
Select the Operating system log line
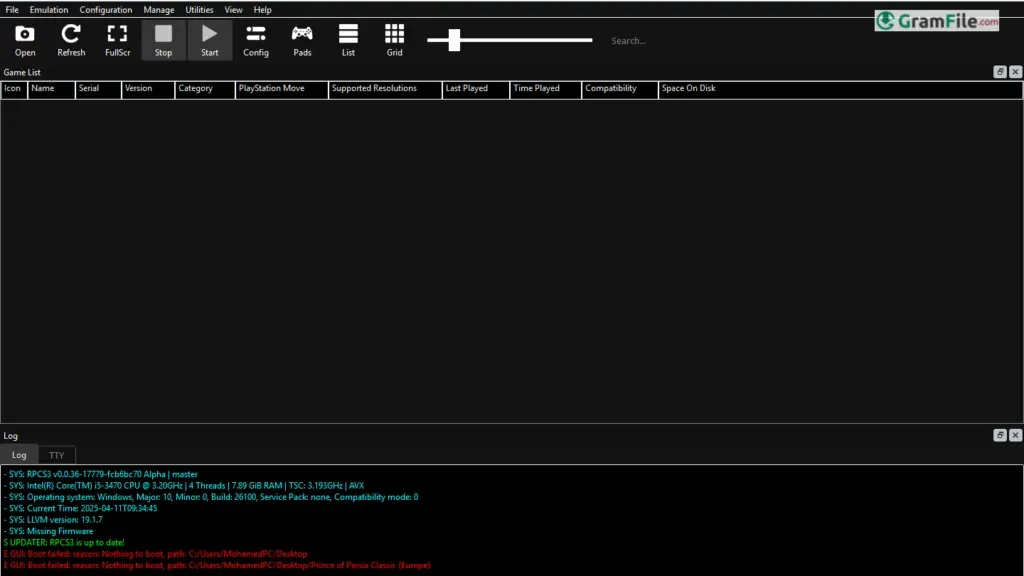[x=210, y=497]
